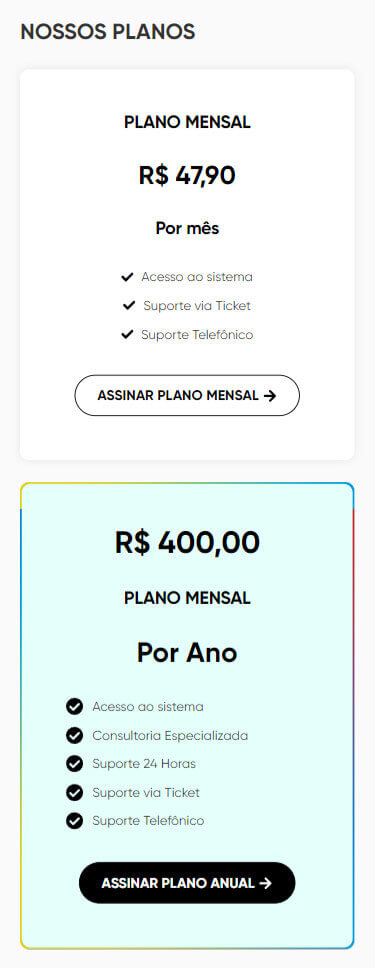Click checkmark icon beside monthly Suporte Telefônico

(127, 335)
